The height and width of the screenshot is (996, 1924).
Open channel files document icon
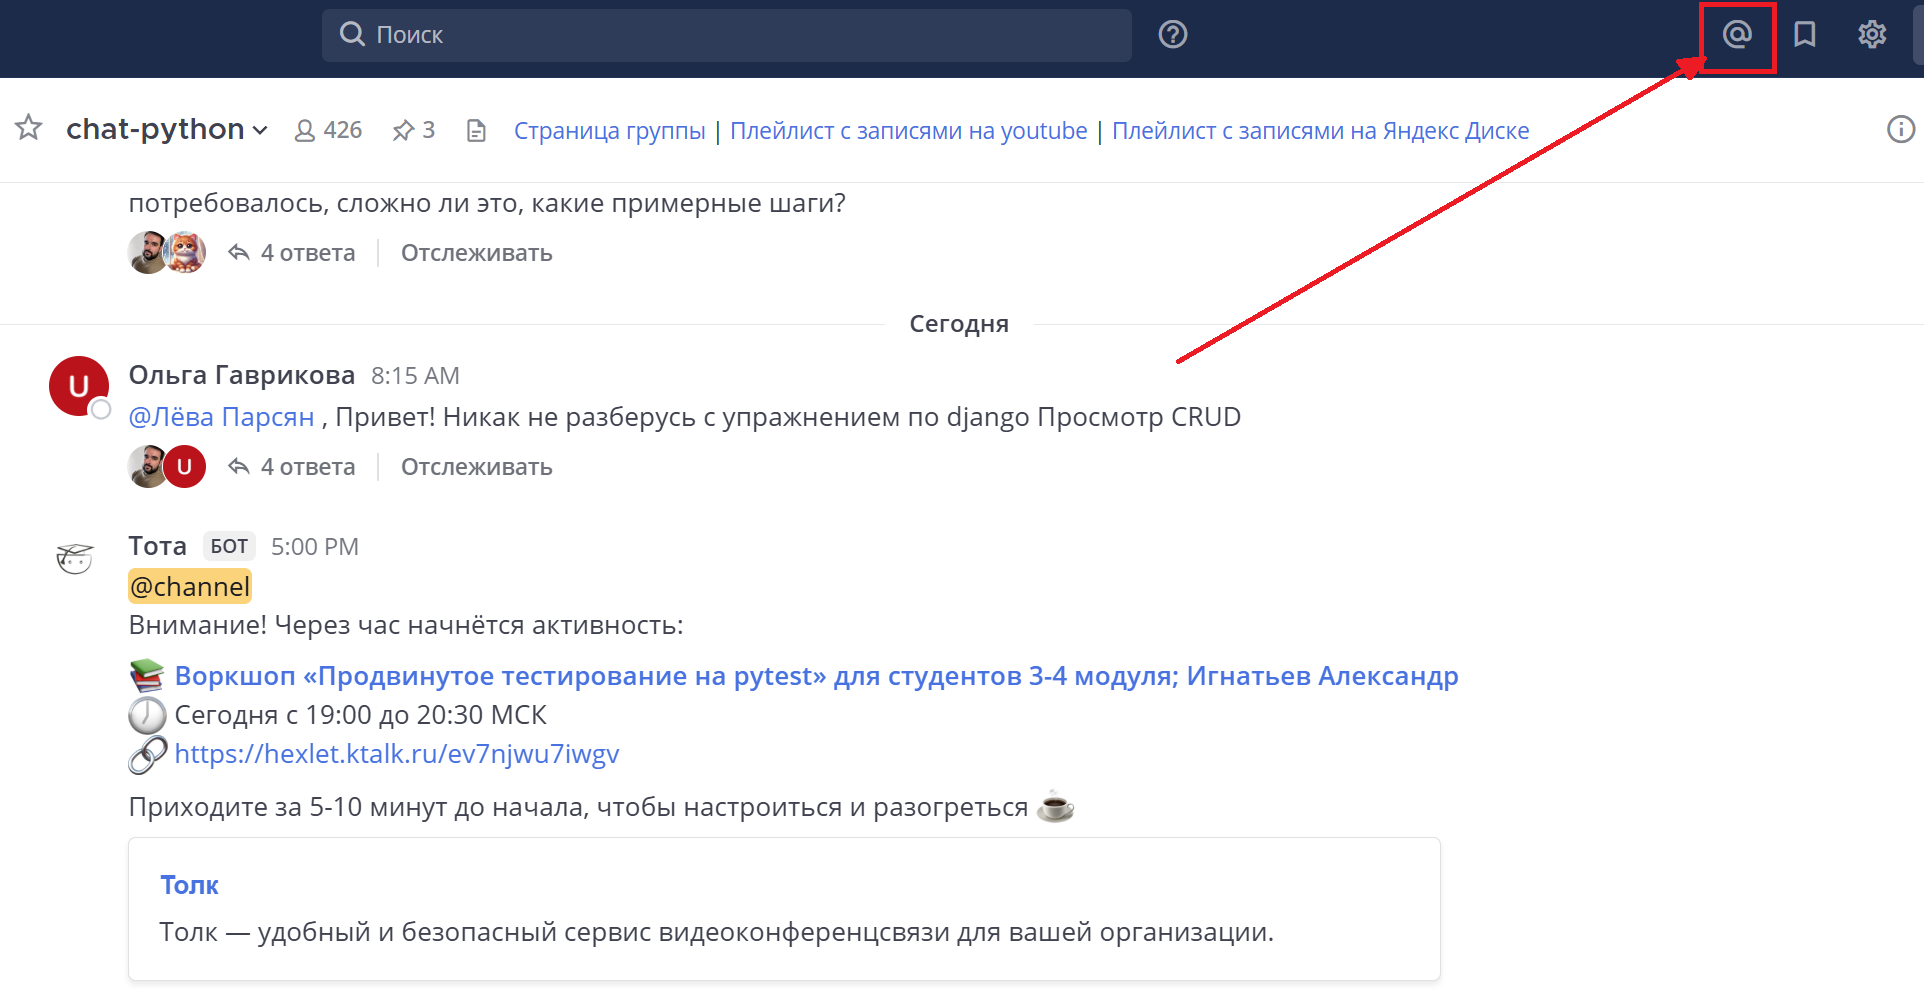(476, 131)
